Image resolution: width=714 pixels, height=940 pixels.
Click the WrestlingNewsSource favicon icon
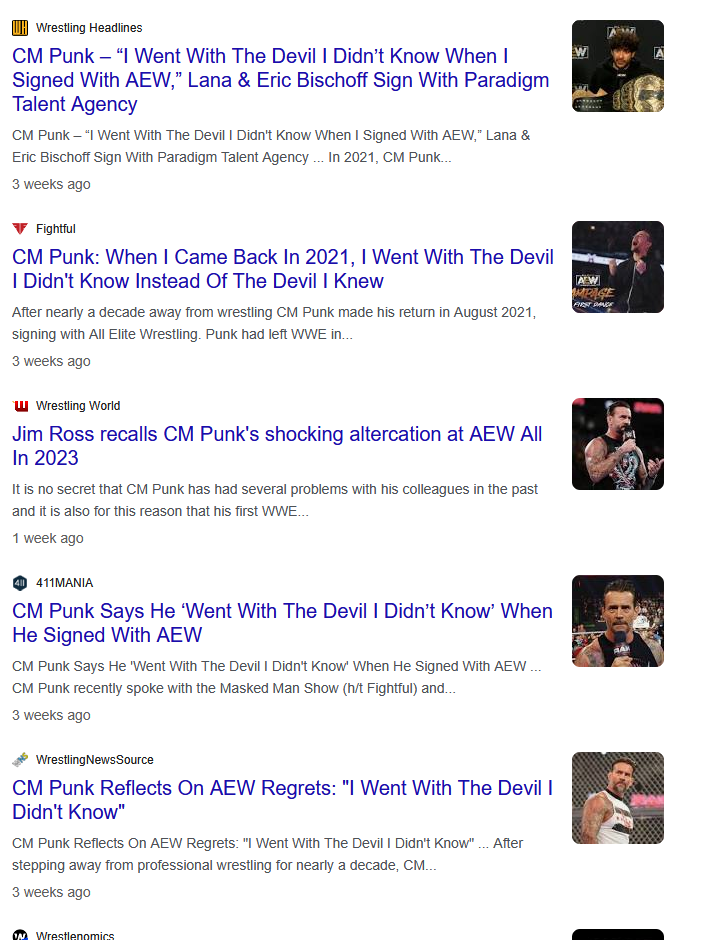pyautogui.click(x=20, y=760)
